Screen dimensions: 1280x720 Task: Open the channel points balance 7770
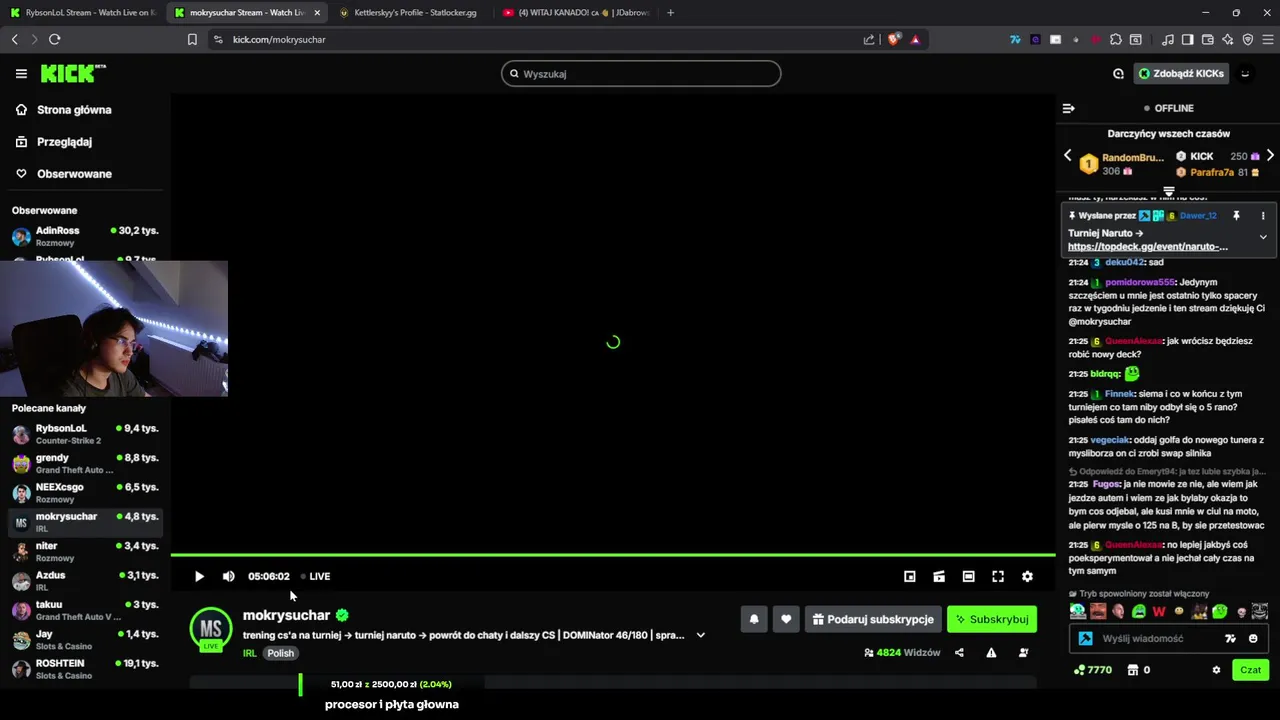click(x=1092, y=670)
